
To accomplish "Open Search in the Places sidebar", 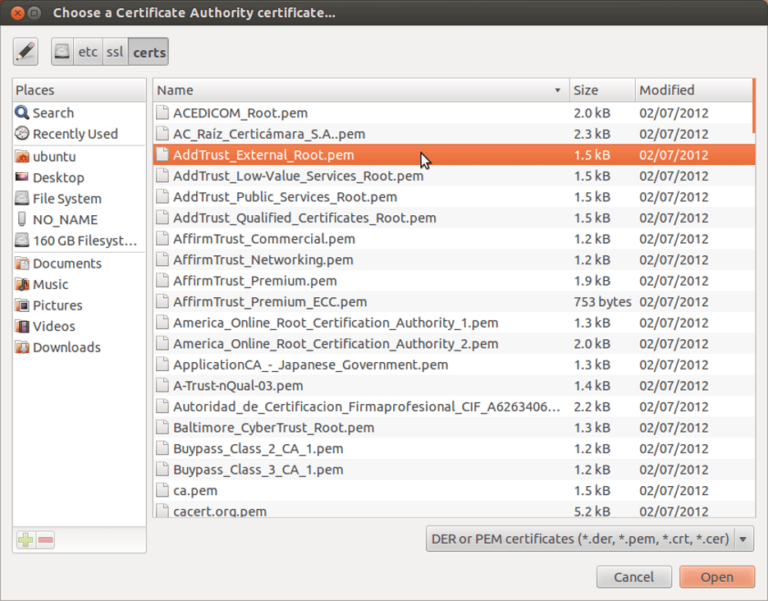I will (x=53, y=113).
